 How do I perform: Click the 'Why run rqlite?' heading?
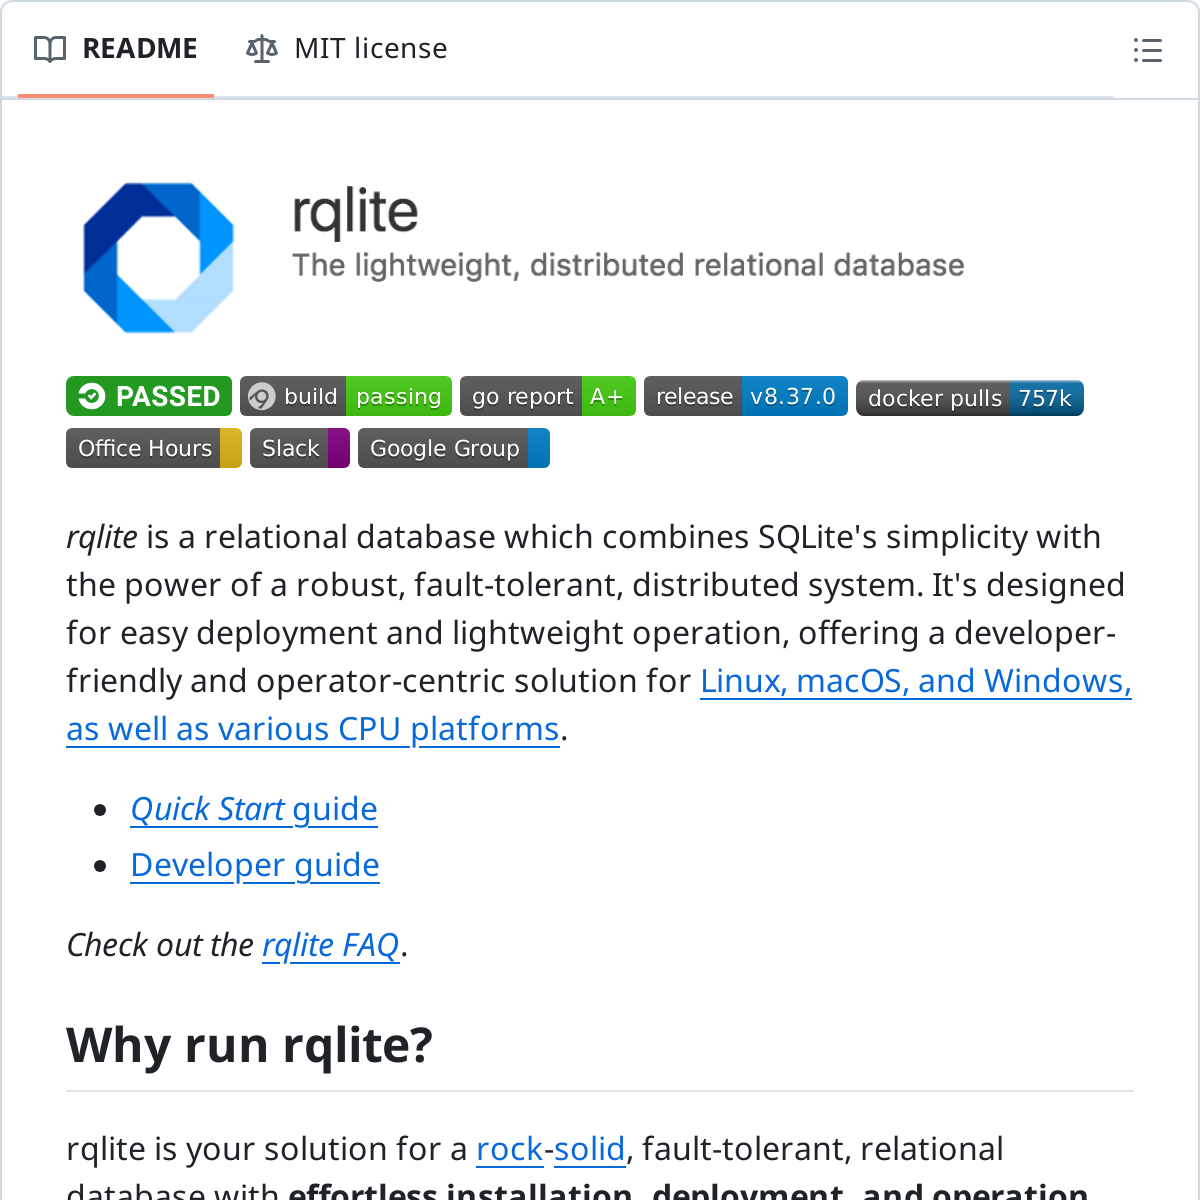pyautogui.click(x=250, y=1045)
